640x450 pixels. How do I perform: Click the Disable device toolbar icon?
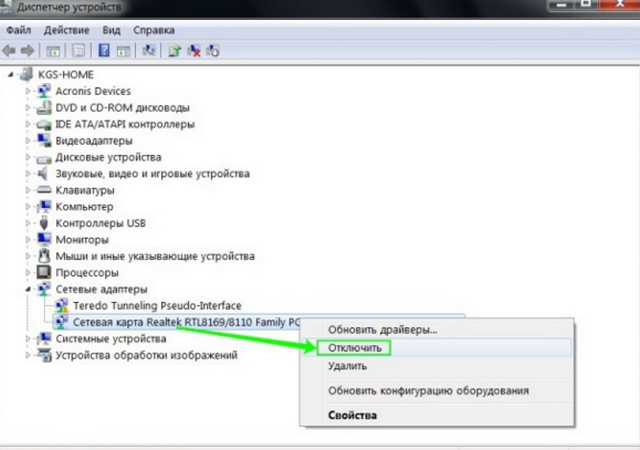213,50
